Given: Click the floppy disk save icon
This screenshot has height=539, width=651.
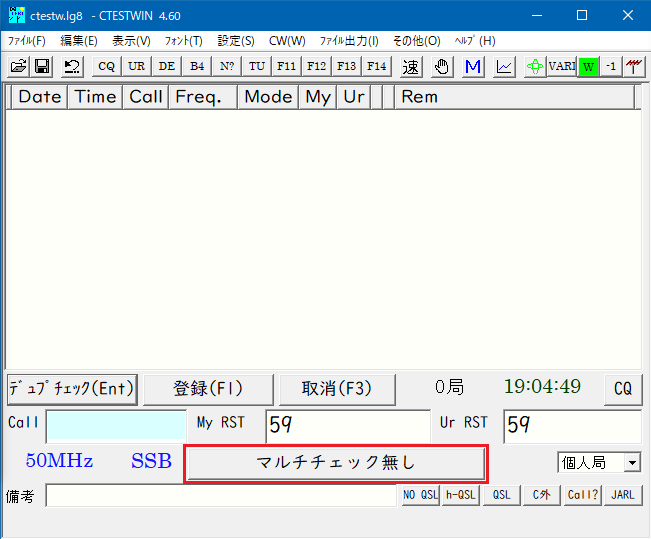Looking at the screenshot, I should pos(42,66).
